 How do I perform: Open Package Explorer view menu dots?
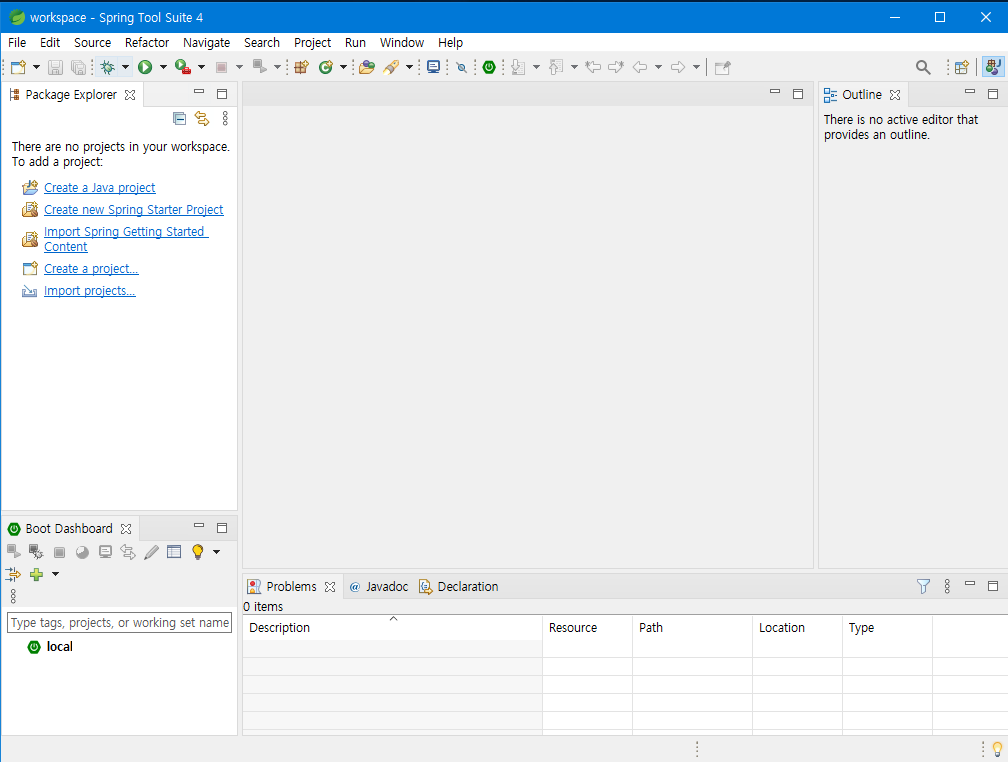(x=225, y=118)
